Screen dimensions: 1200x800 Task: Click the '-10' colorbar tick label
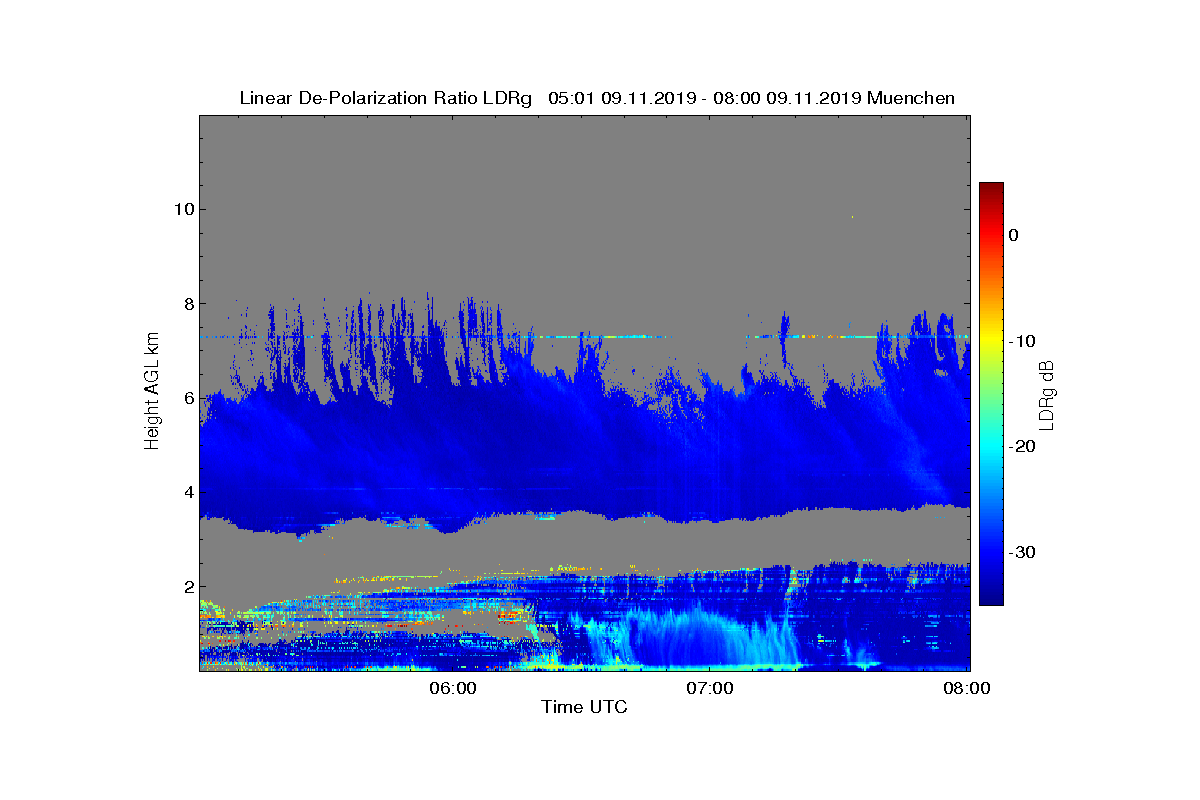point(1021,341)
